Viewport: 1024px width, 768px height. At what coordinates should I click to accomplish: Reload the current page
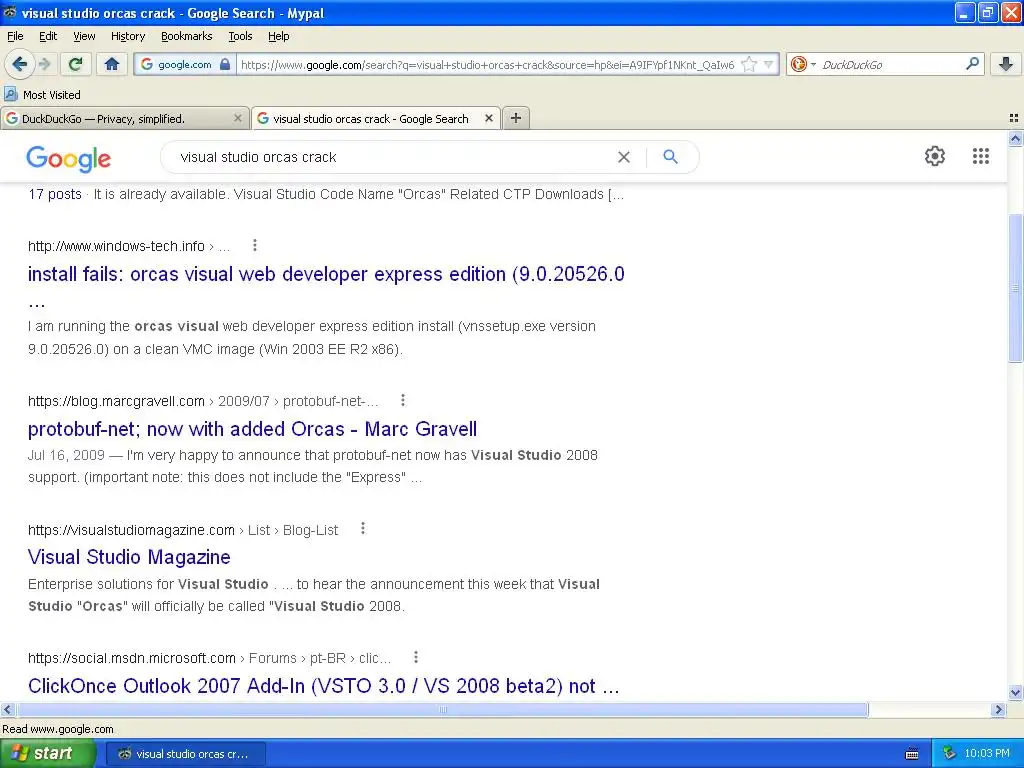(x=75, y=64)
